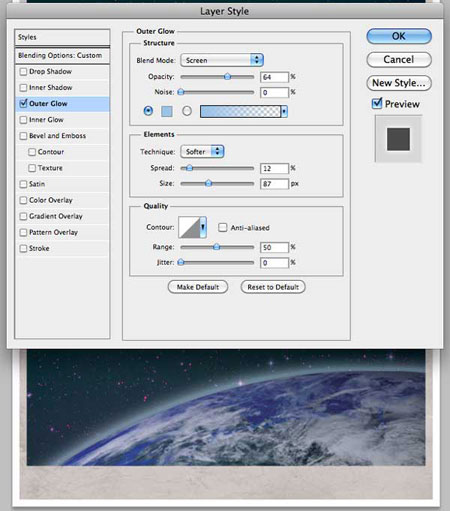Click the glow gradient preview bar
Image resolution: width=450 pixels, height=511 pixels.
pos(240,111)
